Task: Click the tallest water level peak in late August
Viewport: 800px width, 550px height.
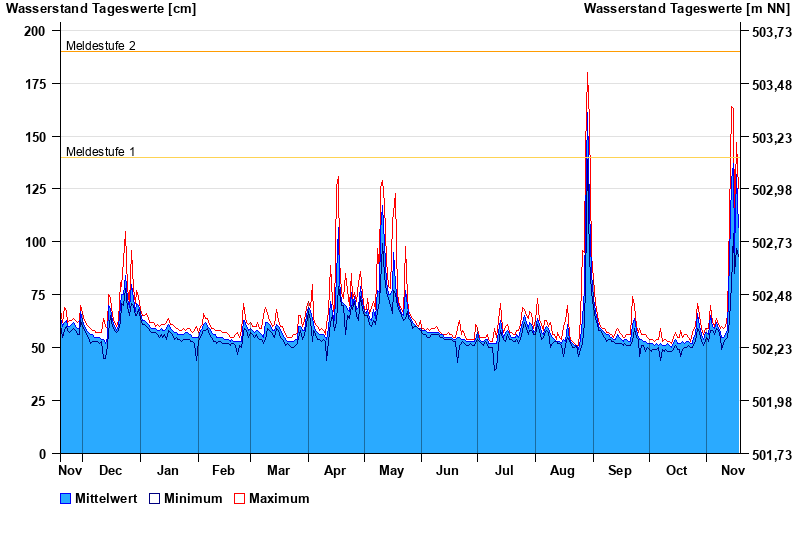Action: [587, 76]
